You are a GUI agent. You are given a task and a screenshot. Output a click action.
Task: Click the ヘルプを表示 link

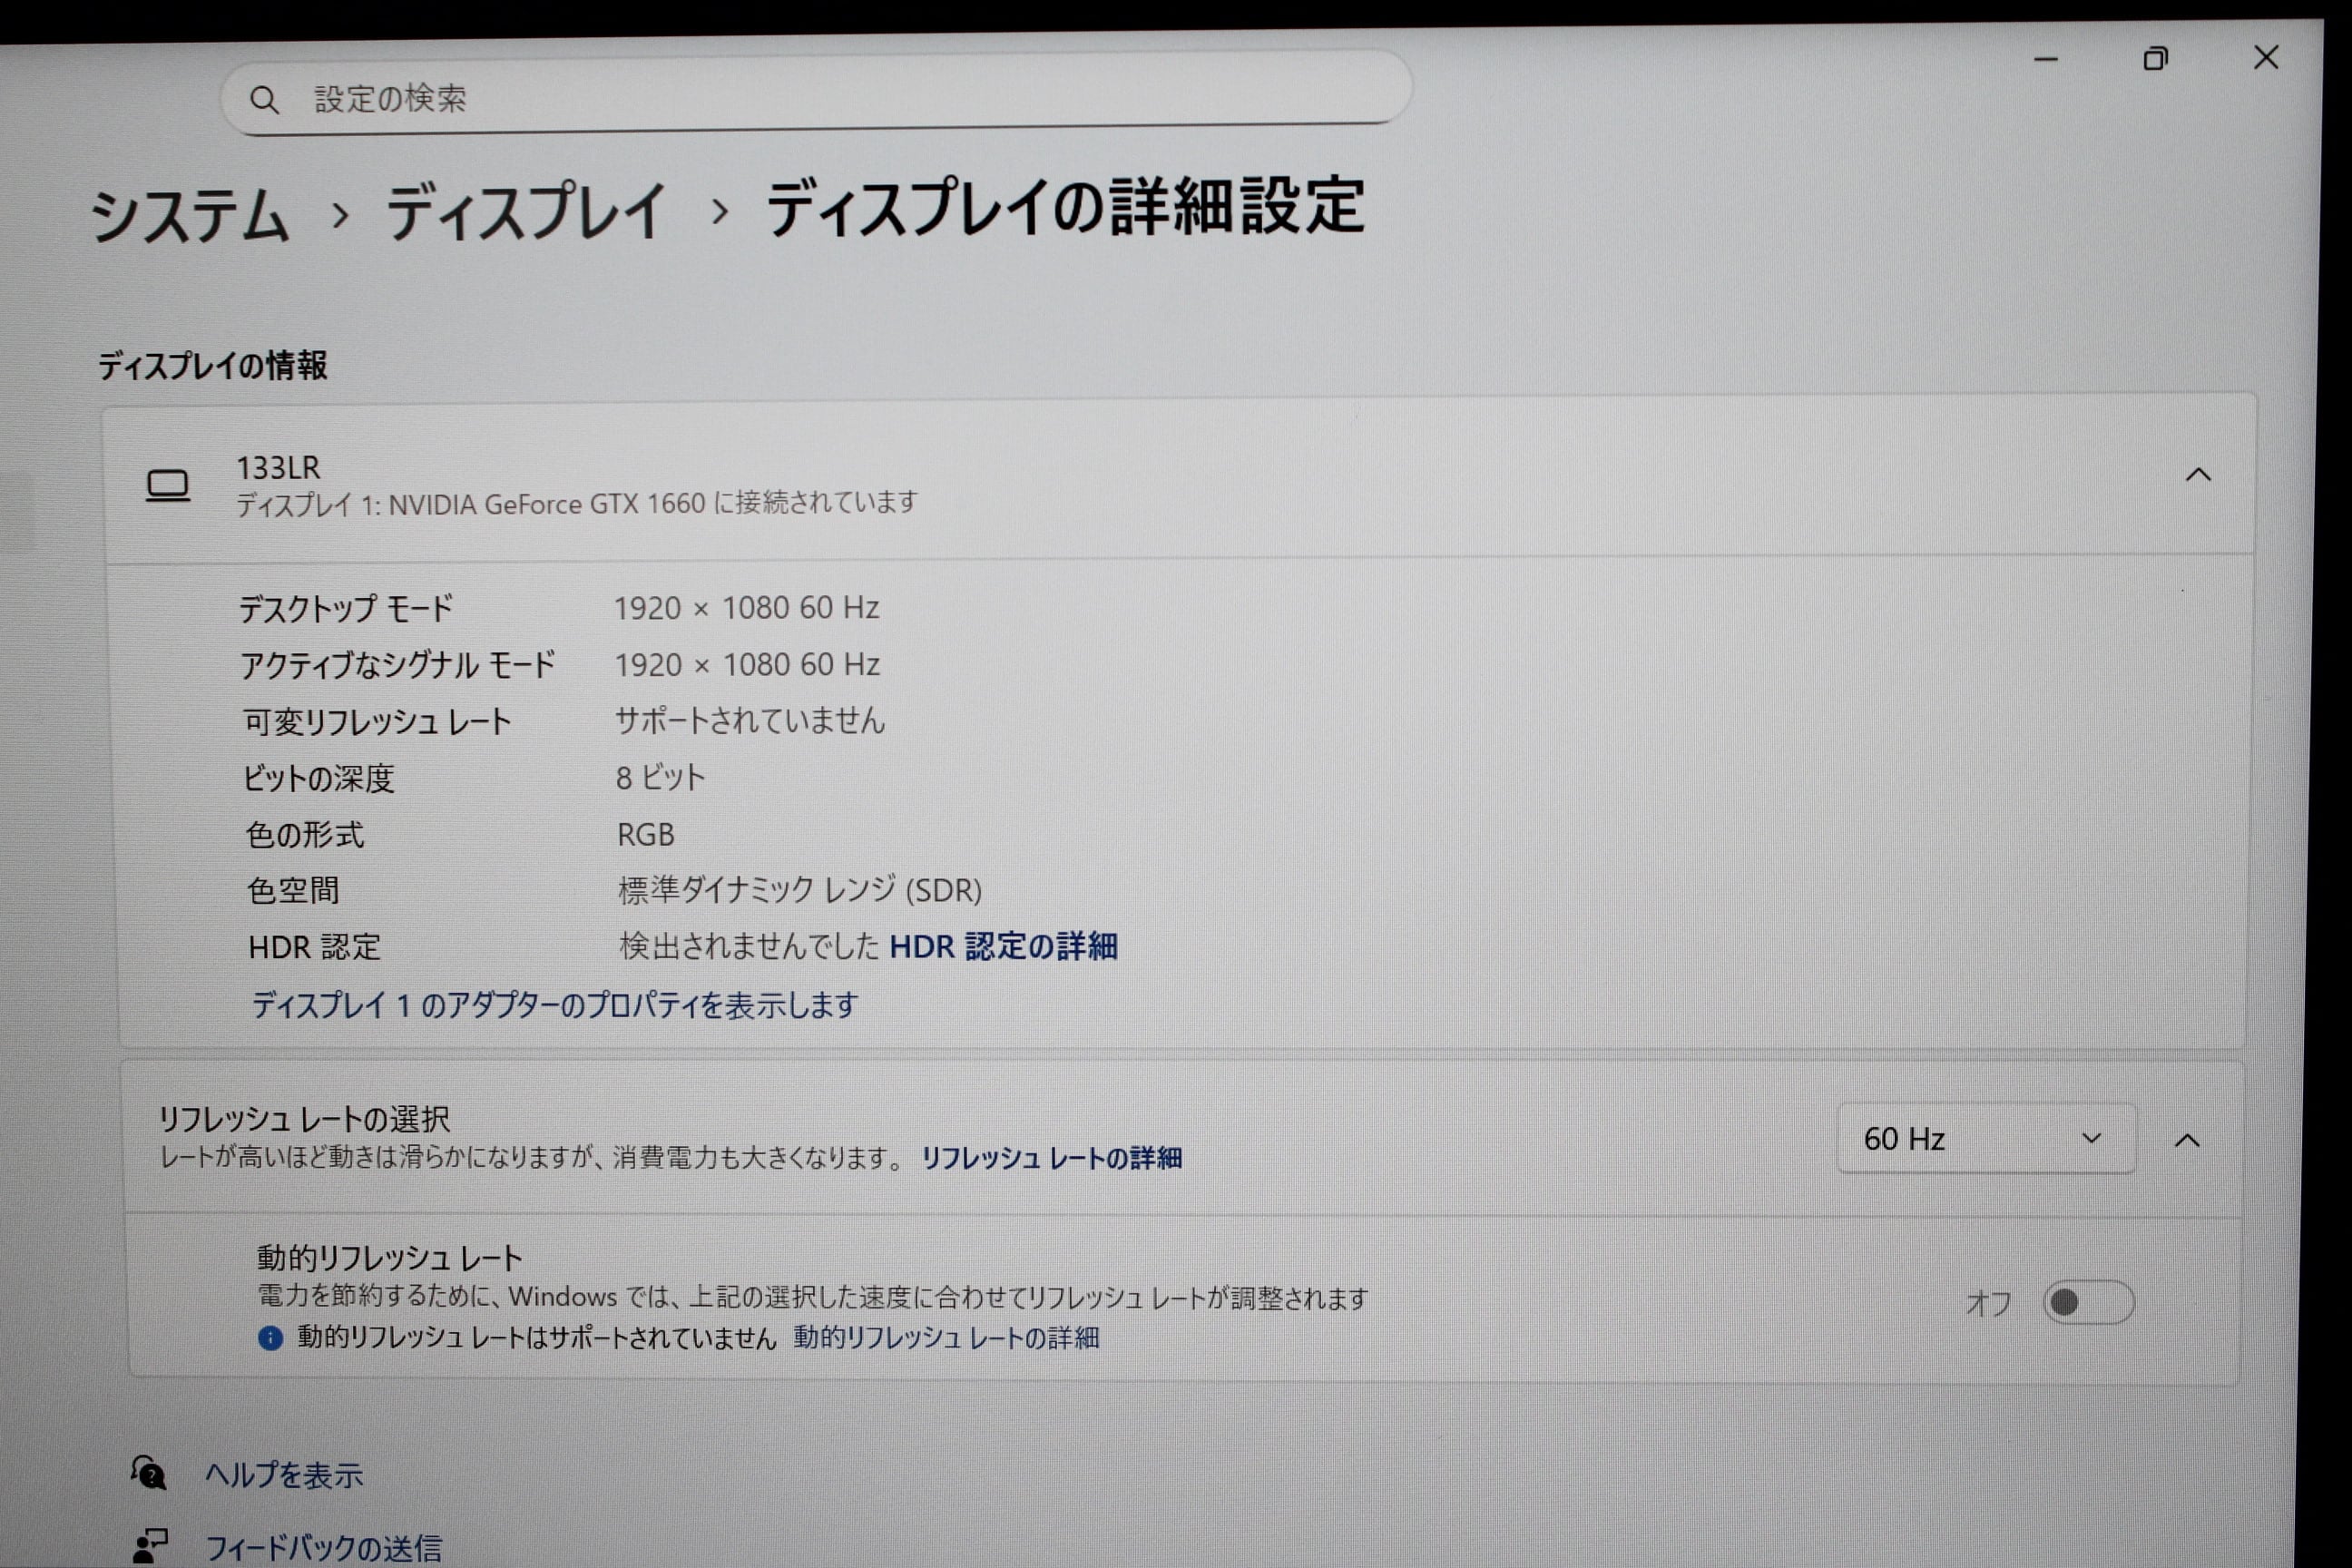284,1475
